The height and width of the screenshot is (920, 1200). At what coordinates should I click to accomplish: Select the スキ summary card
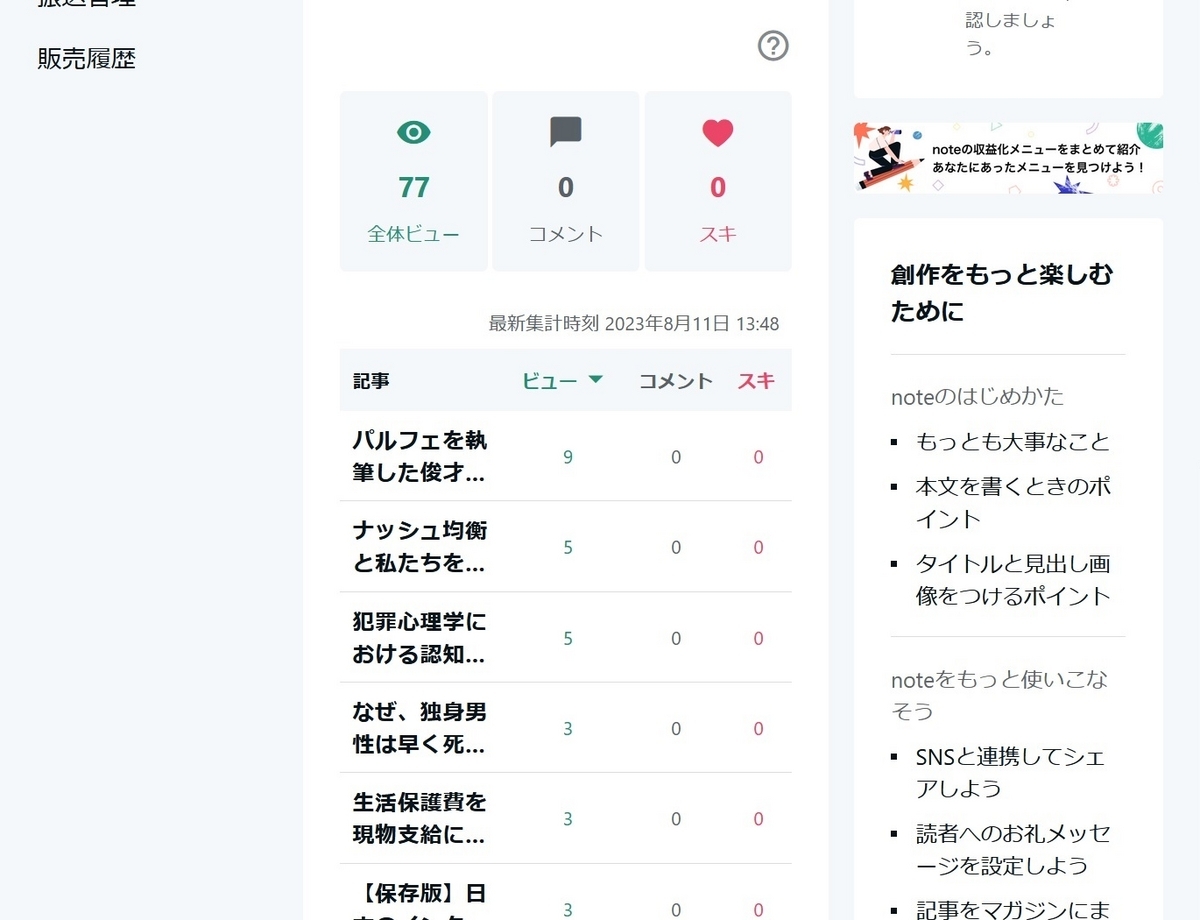pyautogui.click(x=718, y=181)
